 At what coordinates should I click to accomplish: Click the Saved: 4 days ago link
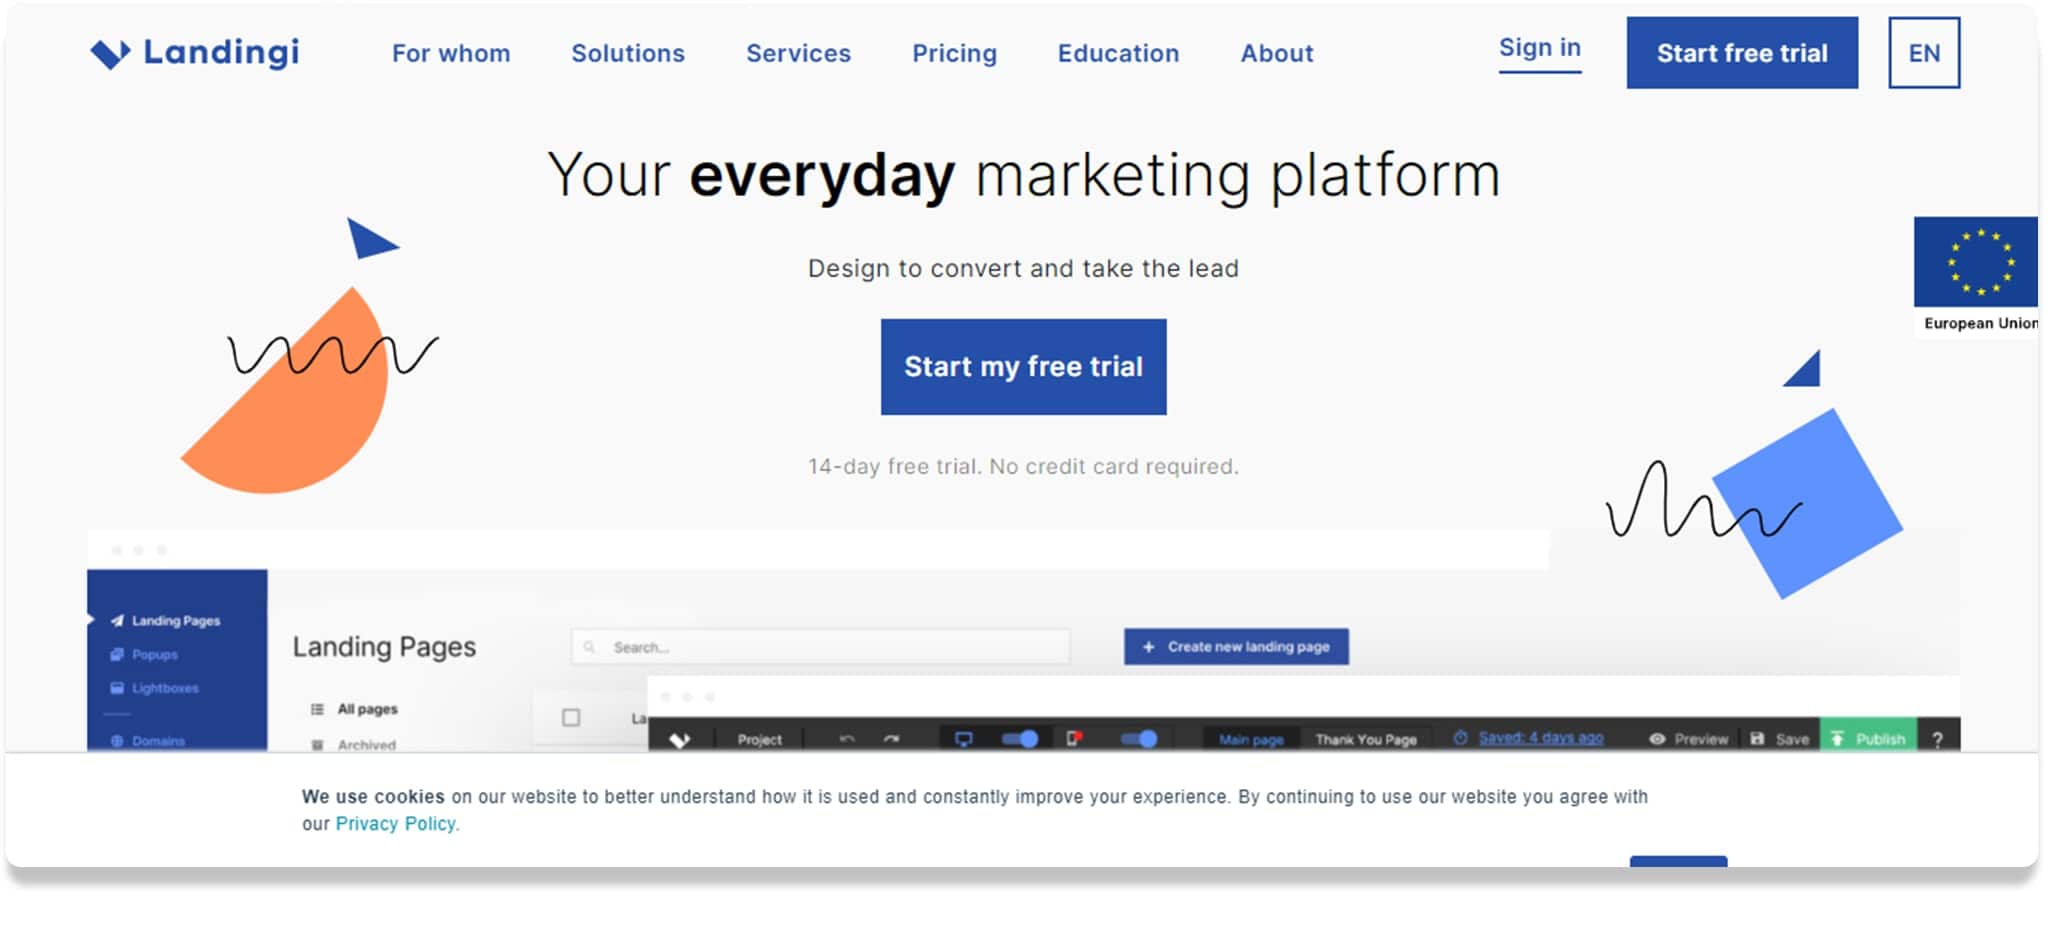1541,738
